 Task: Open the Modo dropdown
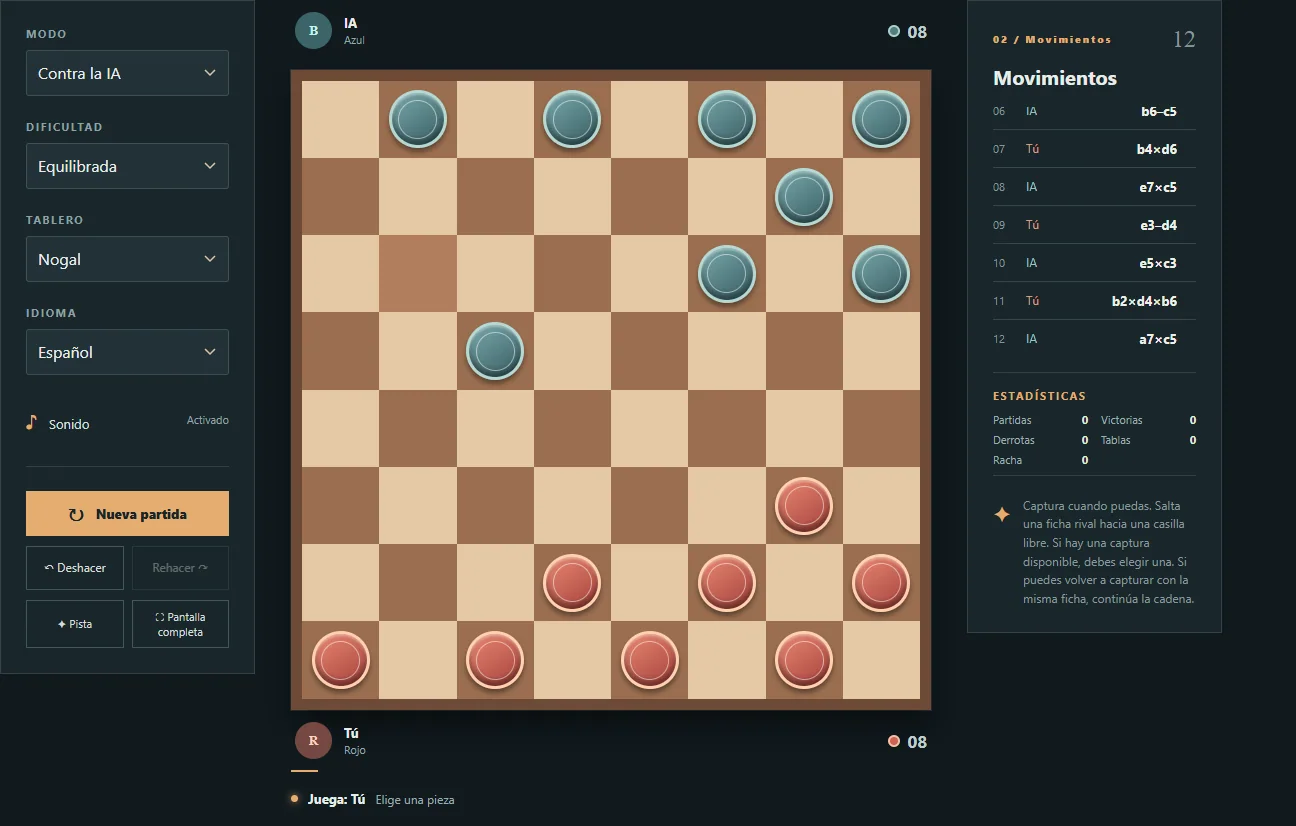coord(127,73)
